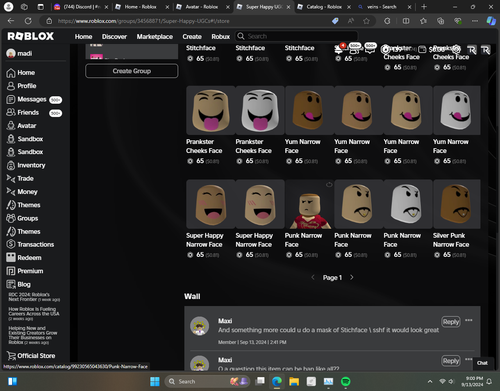Switch to Avatar - Roblox tab
The height and width of the screenshot is (391, 500).
point(203,7)
